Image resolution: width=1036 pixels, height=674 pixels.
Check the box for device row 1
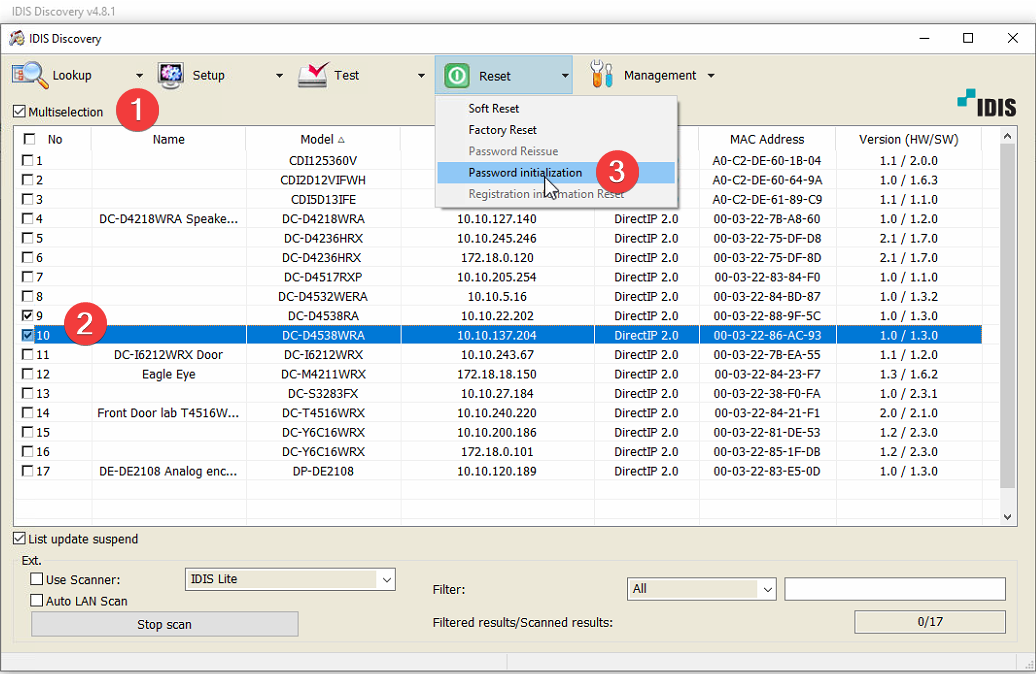click(27, 160)
